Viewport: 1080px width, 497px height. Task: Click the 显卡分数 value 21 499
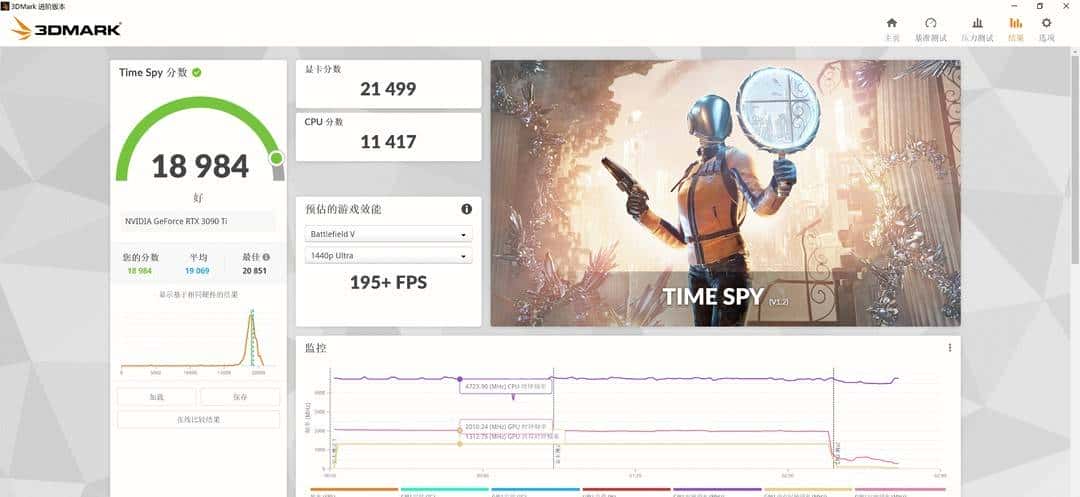point(388,89)
